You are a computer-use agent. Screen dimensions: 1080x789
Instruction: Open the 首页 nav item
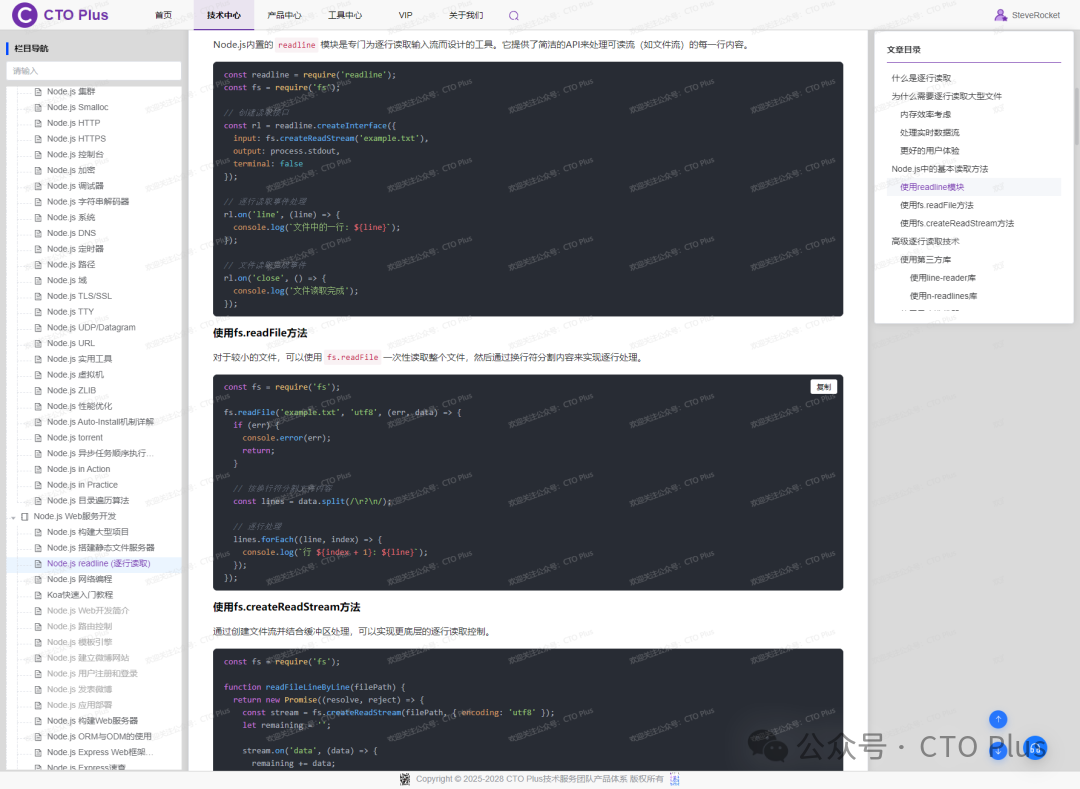pyautogui.click(x=163, y=15)
